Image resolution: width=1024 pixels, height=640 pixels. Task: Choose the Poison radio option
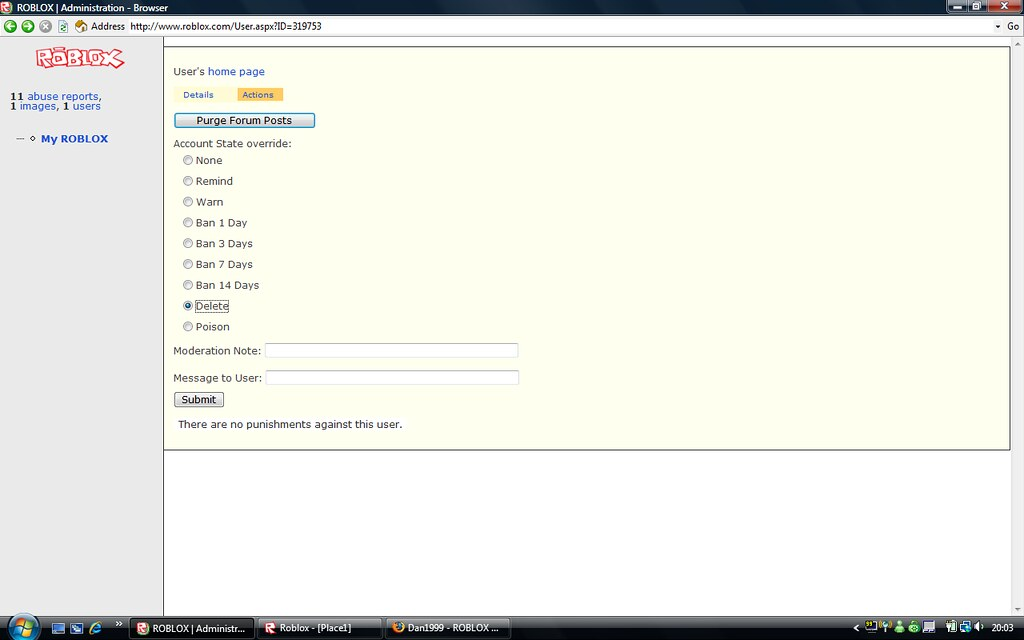click(188, 327)
